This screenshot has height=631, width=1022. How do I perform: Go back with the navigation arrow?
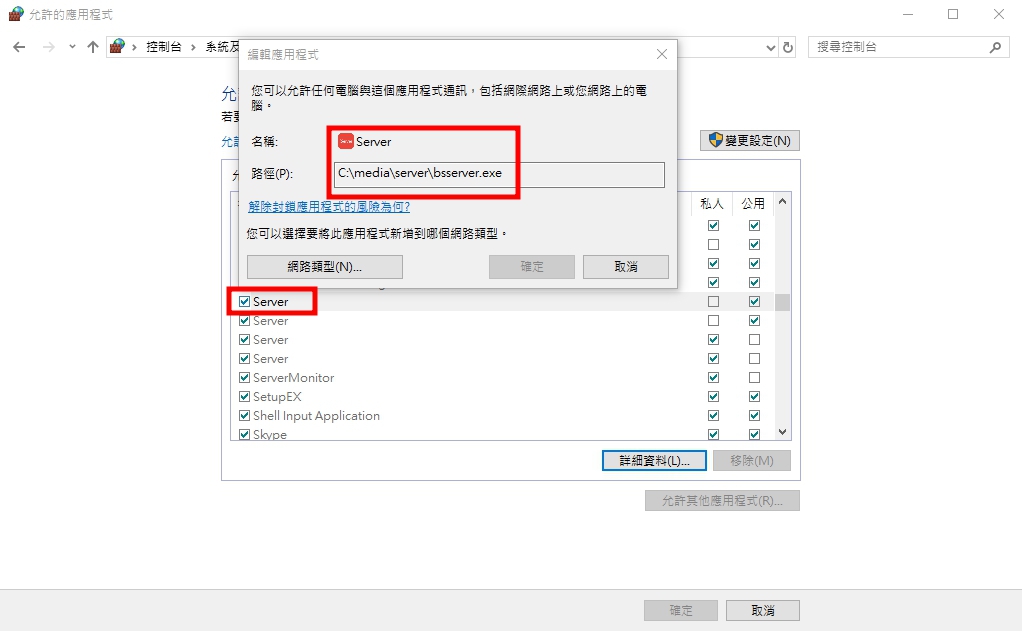20,47
